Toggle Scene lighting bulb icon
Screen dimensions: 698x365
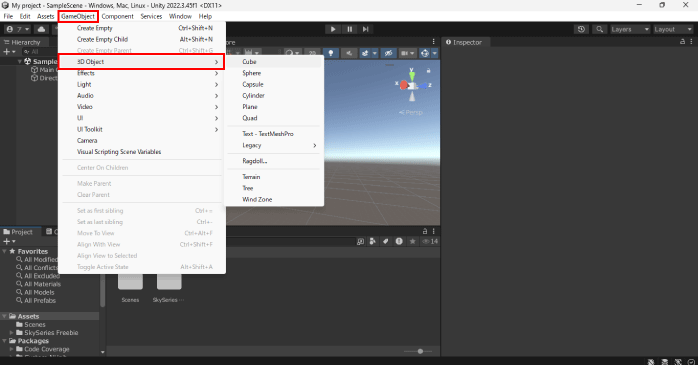click(331, 53)
